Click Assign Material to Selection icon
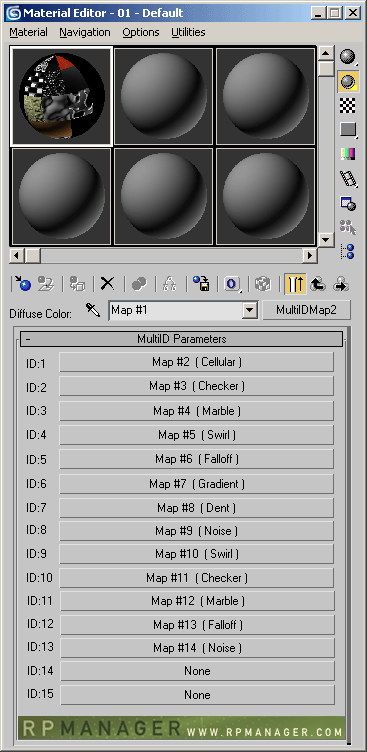Viewport: 367px width, 752px height. [77, 284]
